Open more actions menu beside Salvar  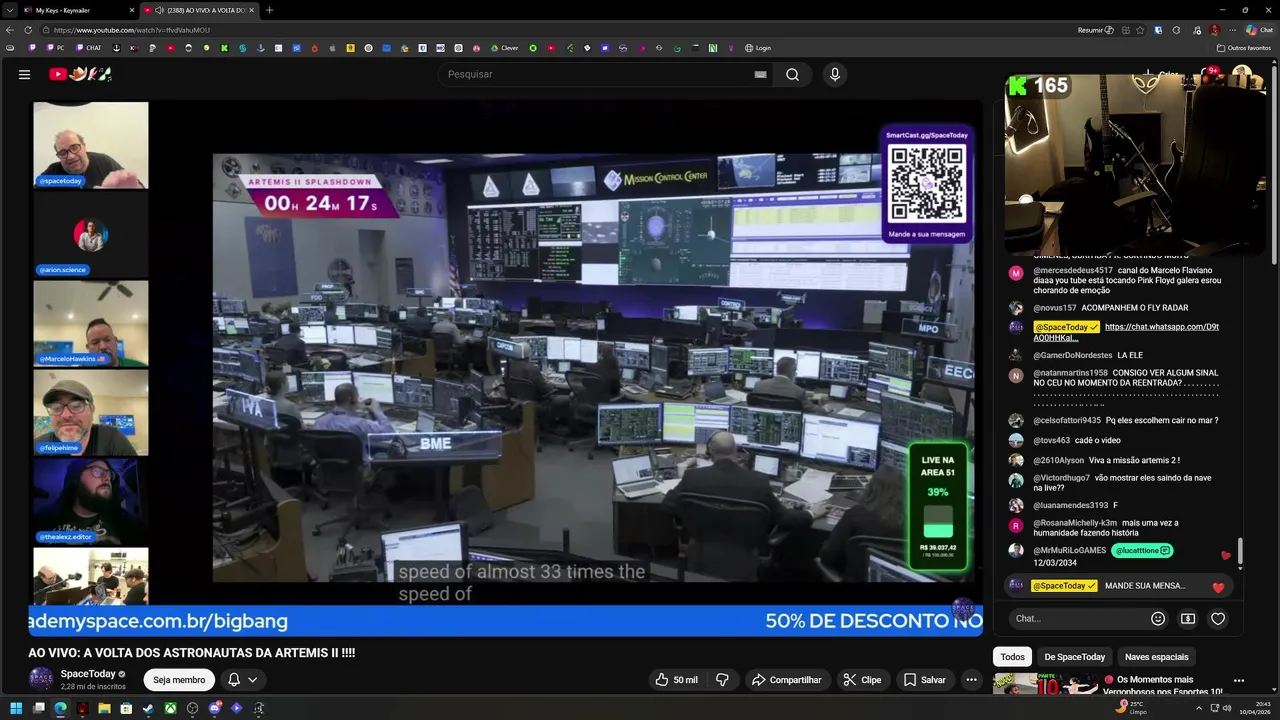point(971,680)
